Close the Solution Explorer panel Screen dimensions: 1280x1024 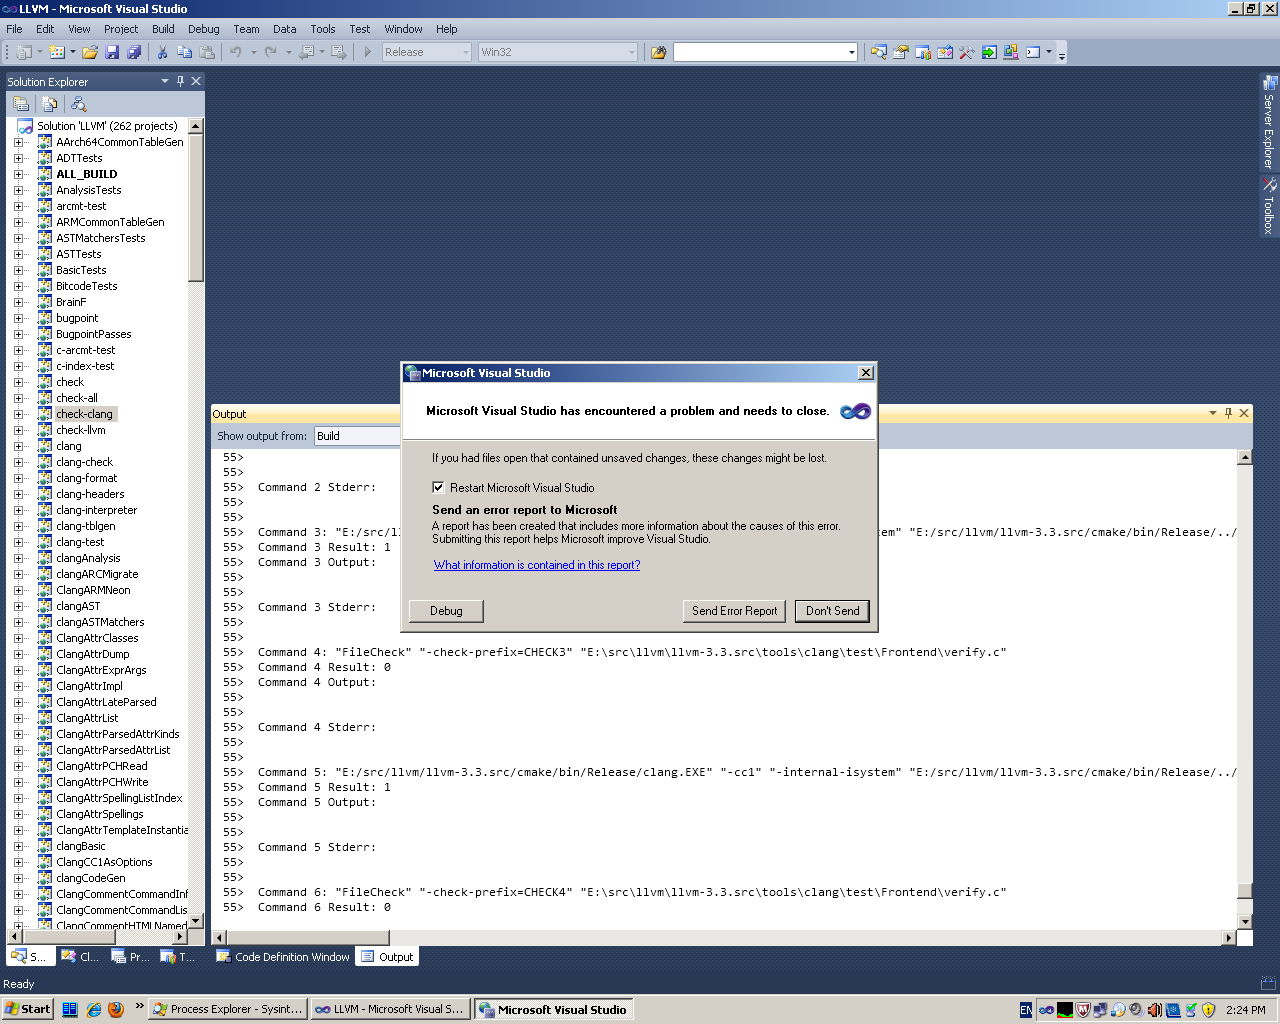point(196,81)
